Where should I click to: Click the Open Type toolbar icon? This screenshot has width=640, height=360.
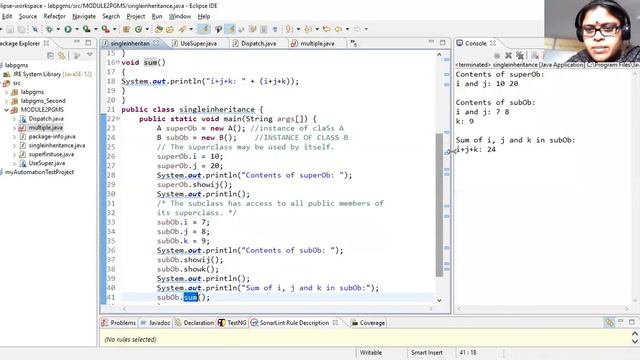pos(159,29)
